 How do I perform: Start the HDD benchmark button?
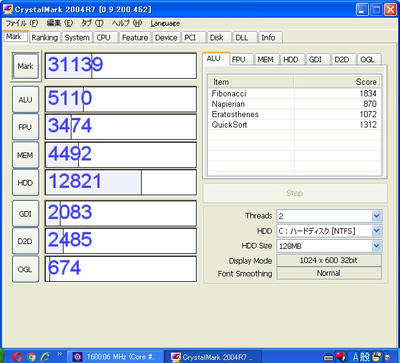25,183
